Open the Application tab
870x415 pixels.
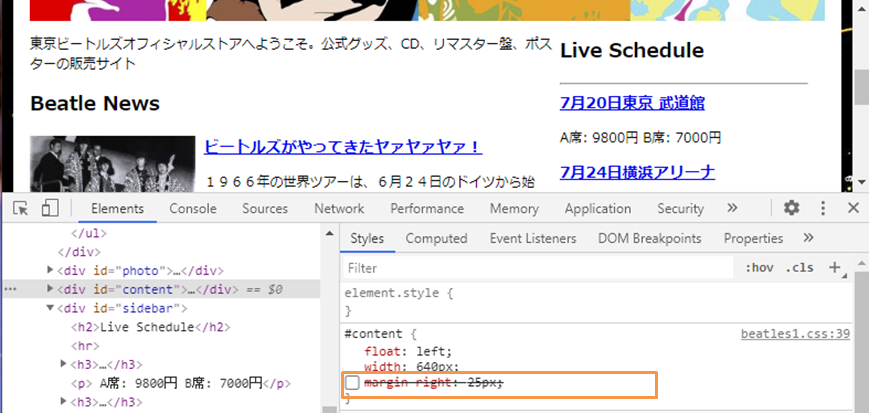(598, 209)
